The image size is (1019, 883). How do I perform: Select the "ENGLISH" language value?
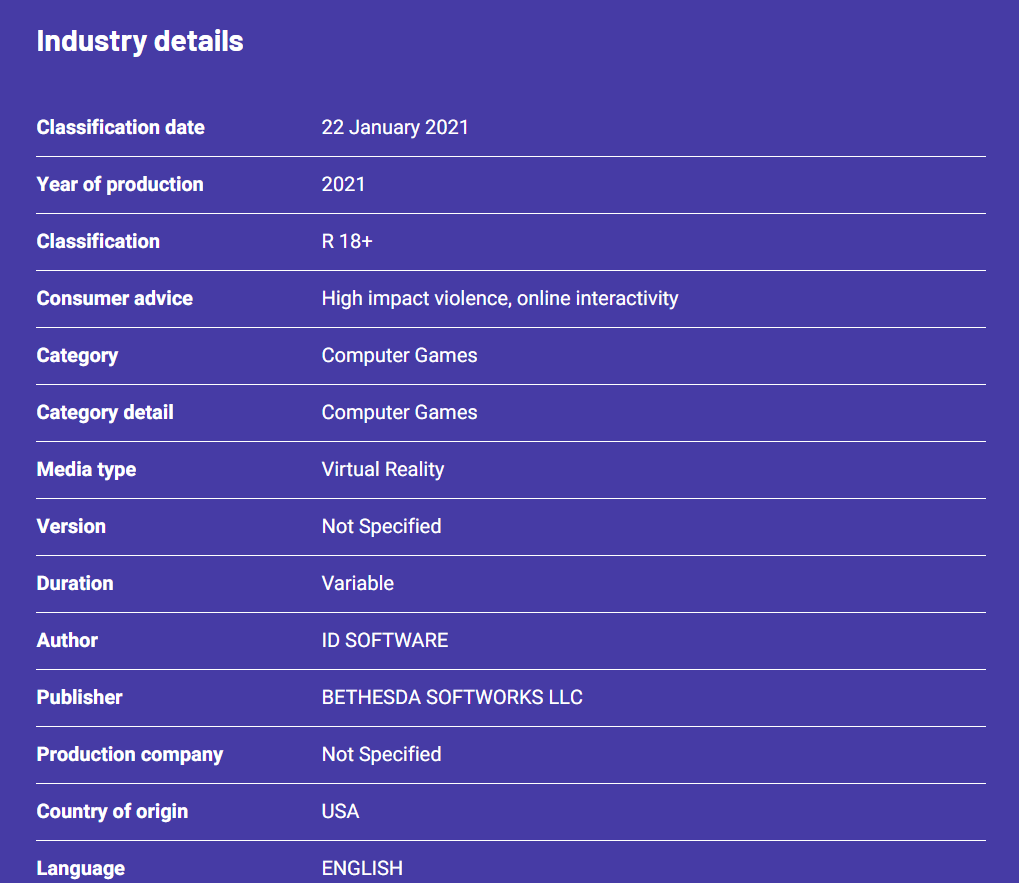[362, 868]
